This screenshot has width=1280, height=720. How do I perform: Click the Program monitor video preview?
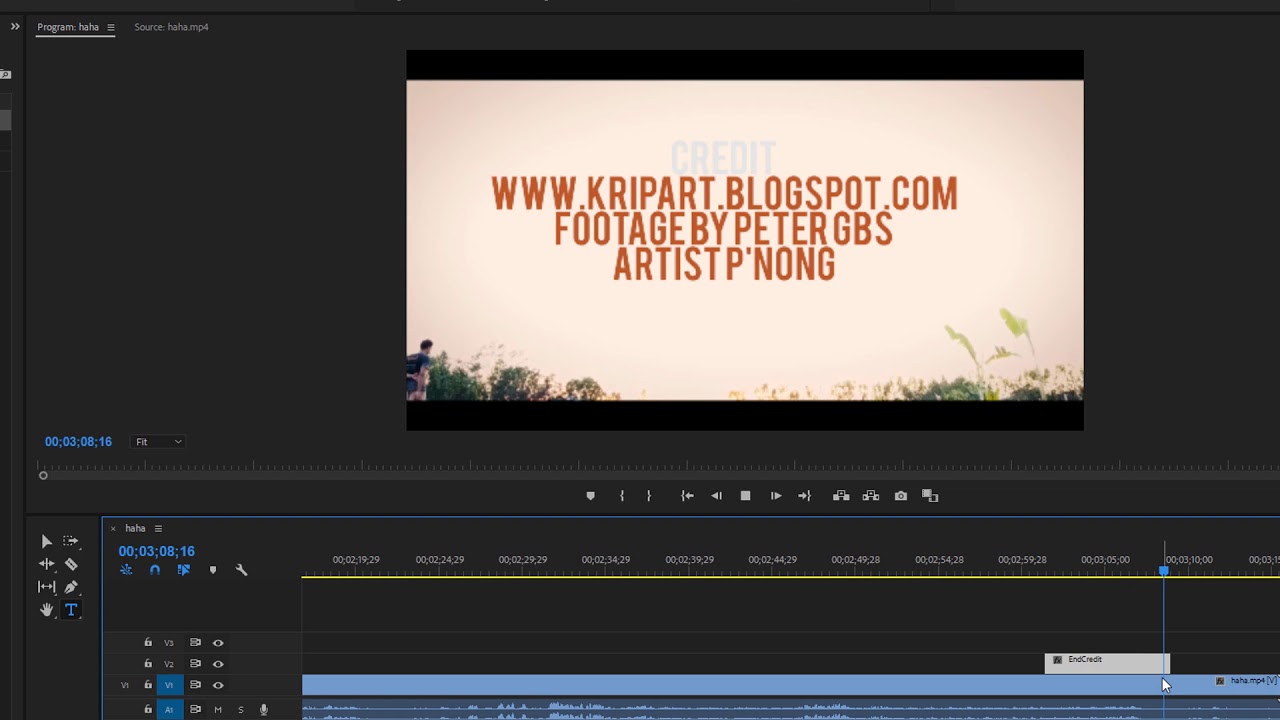coord(745,240)
